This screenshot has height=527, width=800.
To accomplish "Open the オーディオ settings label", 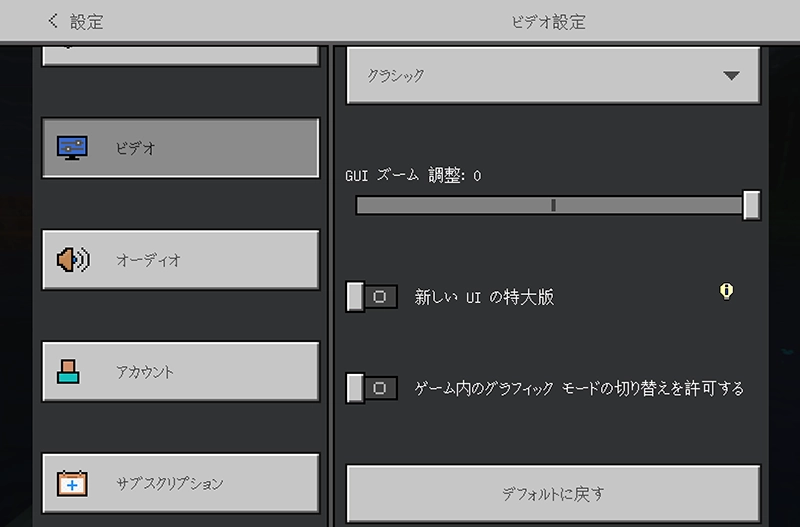I will [148, 260].
